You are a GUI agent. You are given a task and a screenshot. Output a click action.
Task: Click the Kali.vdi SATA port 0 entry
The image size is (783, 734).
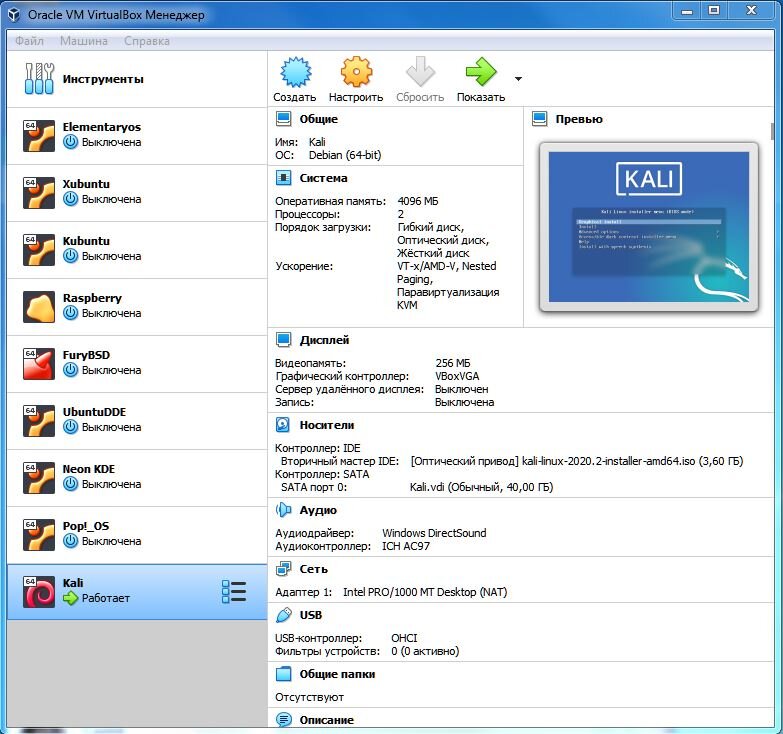[481, 487]
